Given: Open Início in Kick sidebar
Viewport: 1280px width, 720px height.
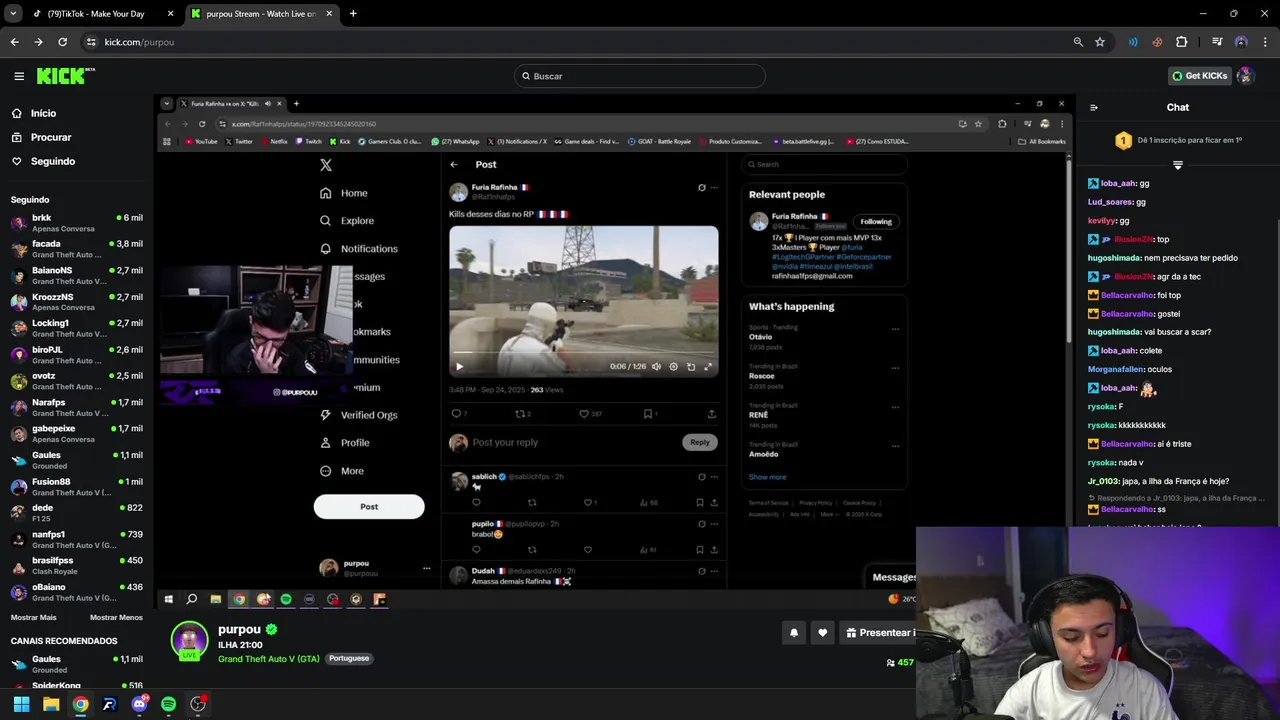Looking at the screenshot, I should (x=43, y=113).
